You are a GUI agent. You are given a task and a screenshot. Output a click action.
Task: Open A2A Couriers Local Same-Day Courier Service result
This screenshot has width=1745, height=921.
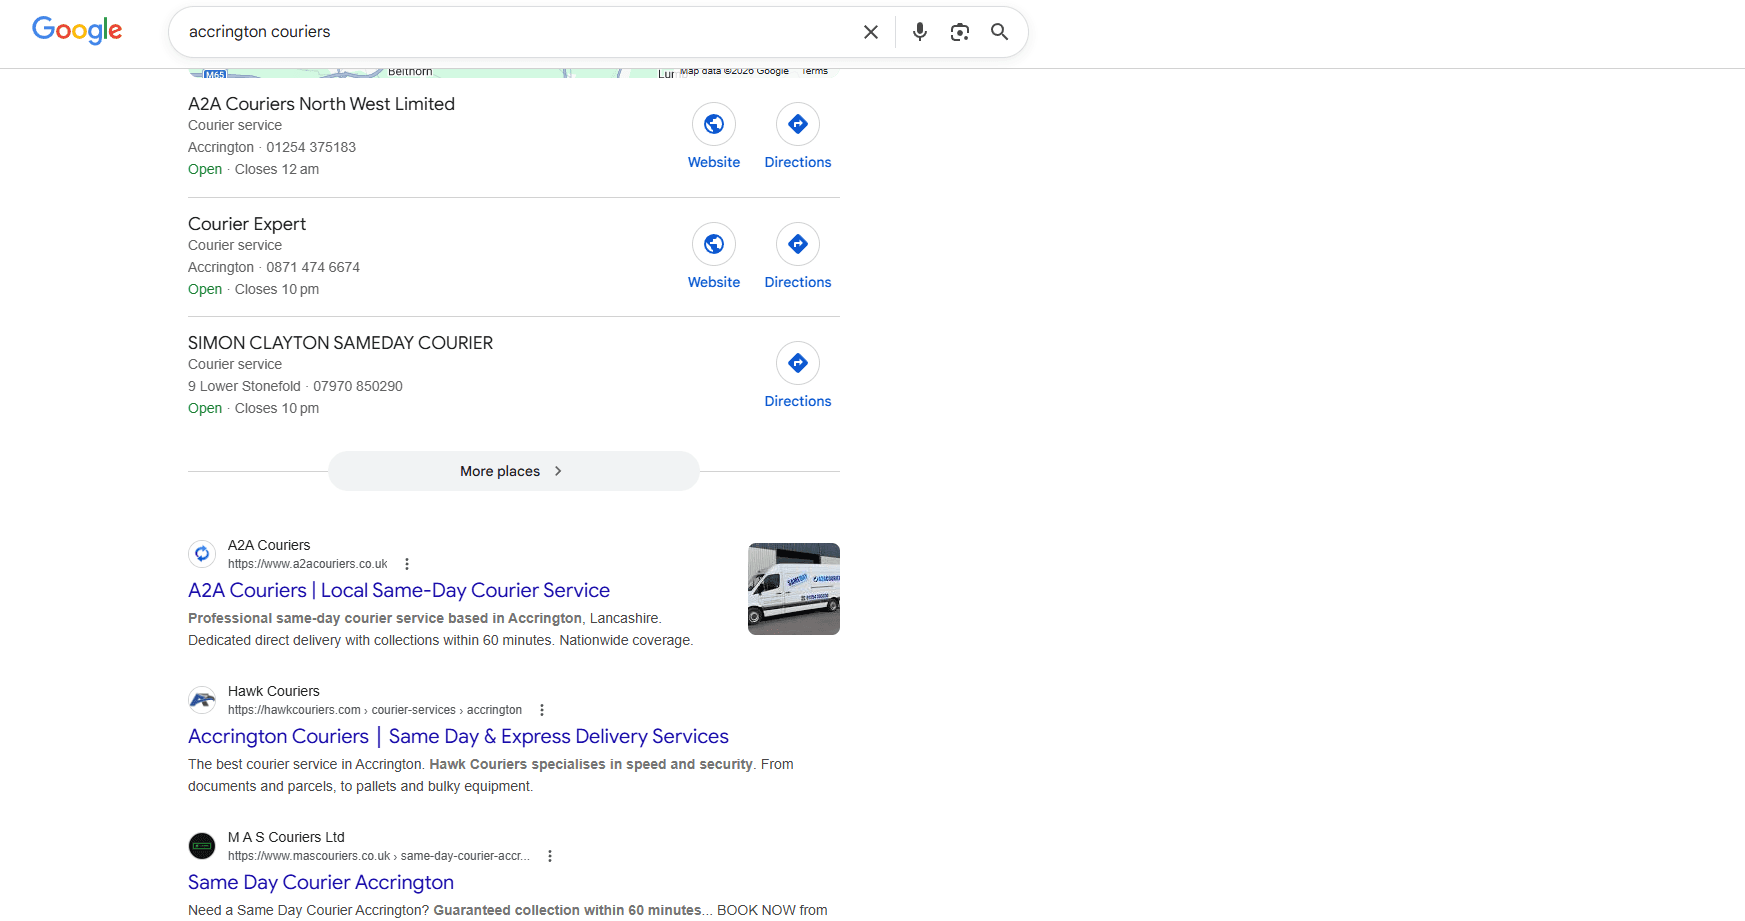pyautogui.click(x=399, y=590)
